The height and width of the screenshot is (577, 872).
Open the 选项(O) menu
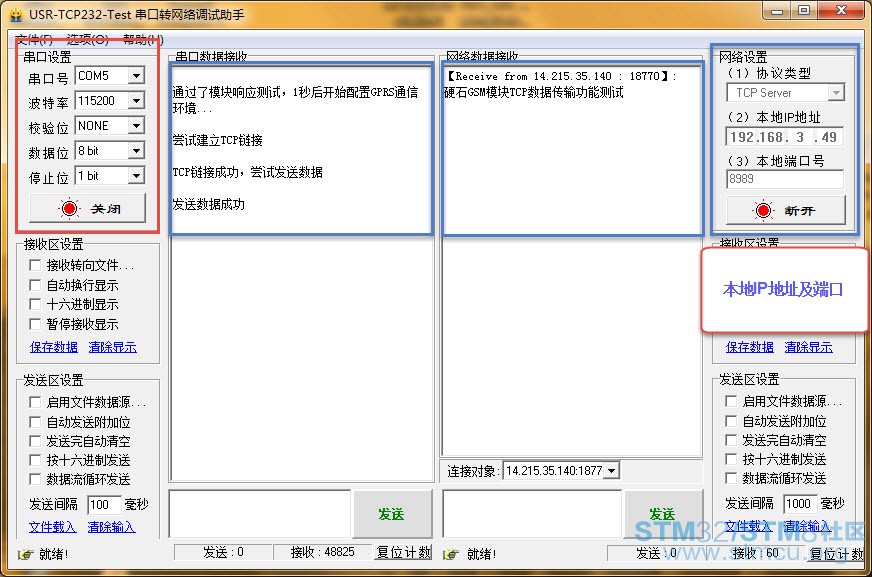88,39
